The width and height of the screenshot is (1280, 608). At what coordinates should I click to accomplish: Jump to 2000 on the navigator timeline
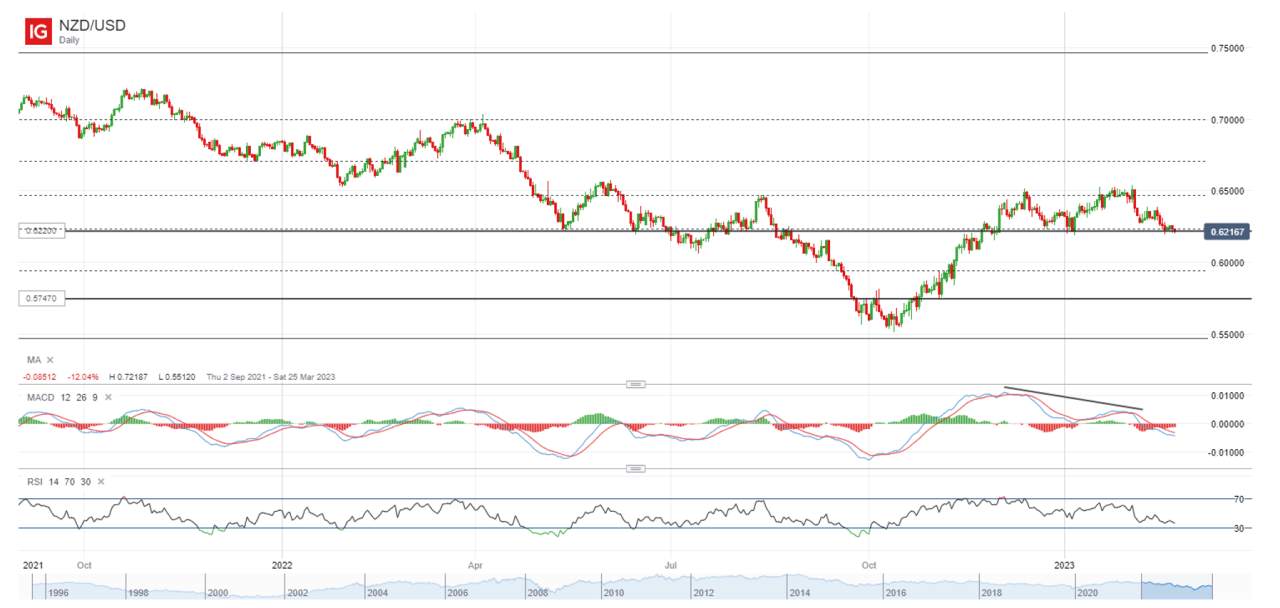pyautogui.click(x=217, y=592)
